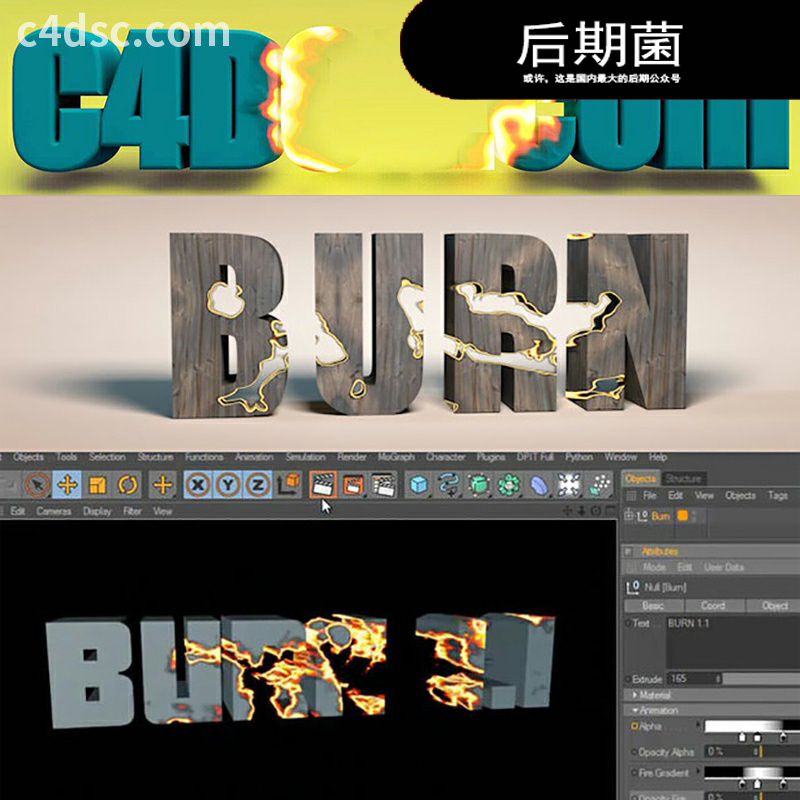The image size is (800, 800).
Task: Open the Character menu
Action: pyautogui.click(x=445, y=457)
